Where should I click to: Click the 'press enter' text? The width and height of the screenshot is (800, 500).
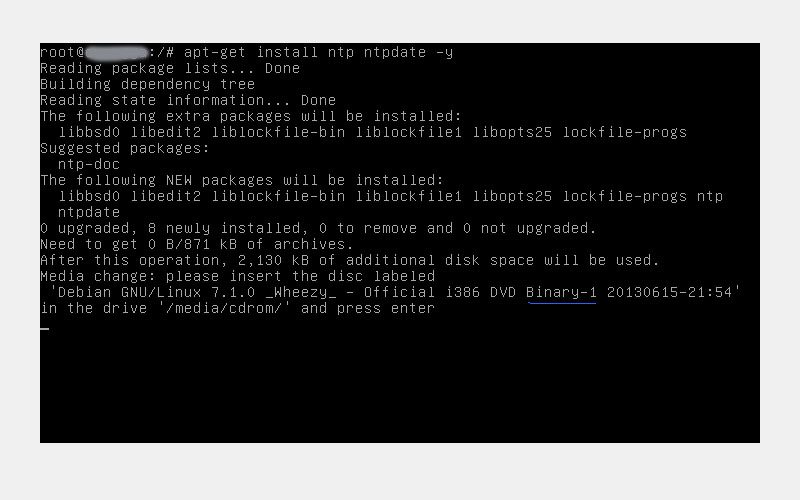tap(385, 308)
